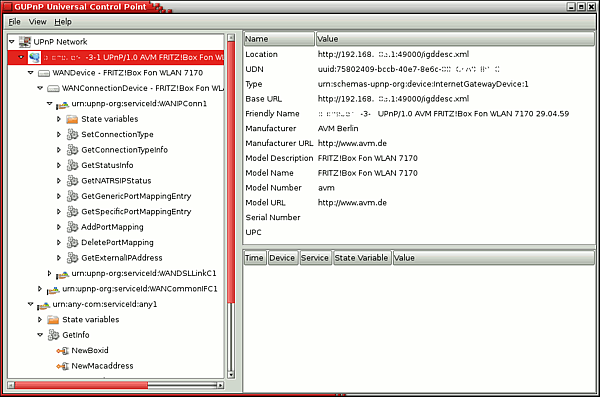600x397 pixels.
Task: Click the Location row's igddesc.xml URL
Action: 393,54
